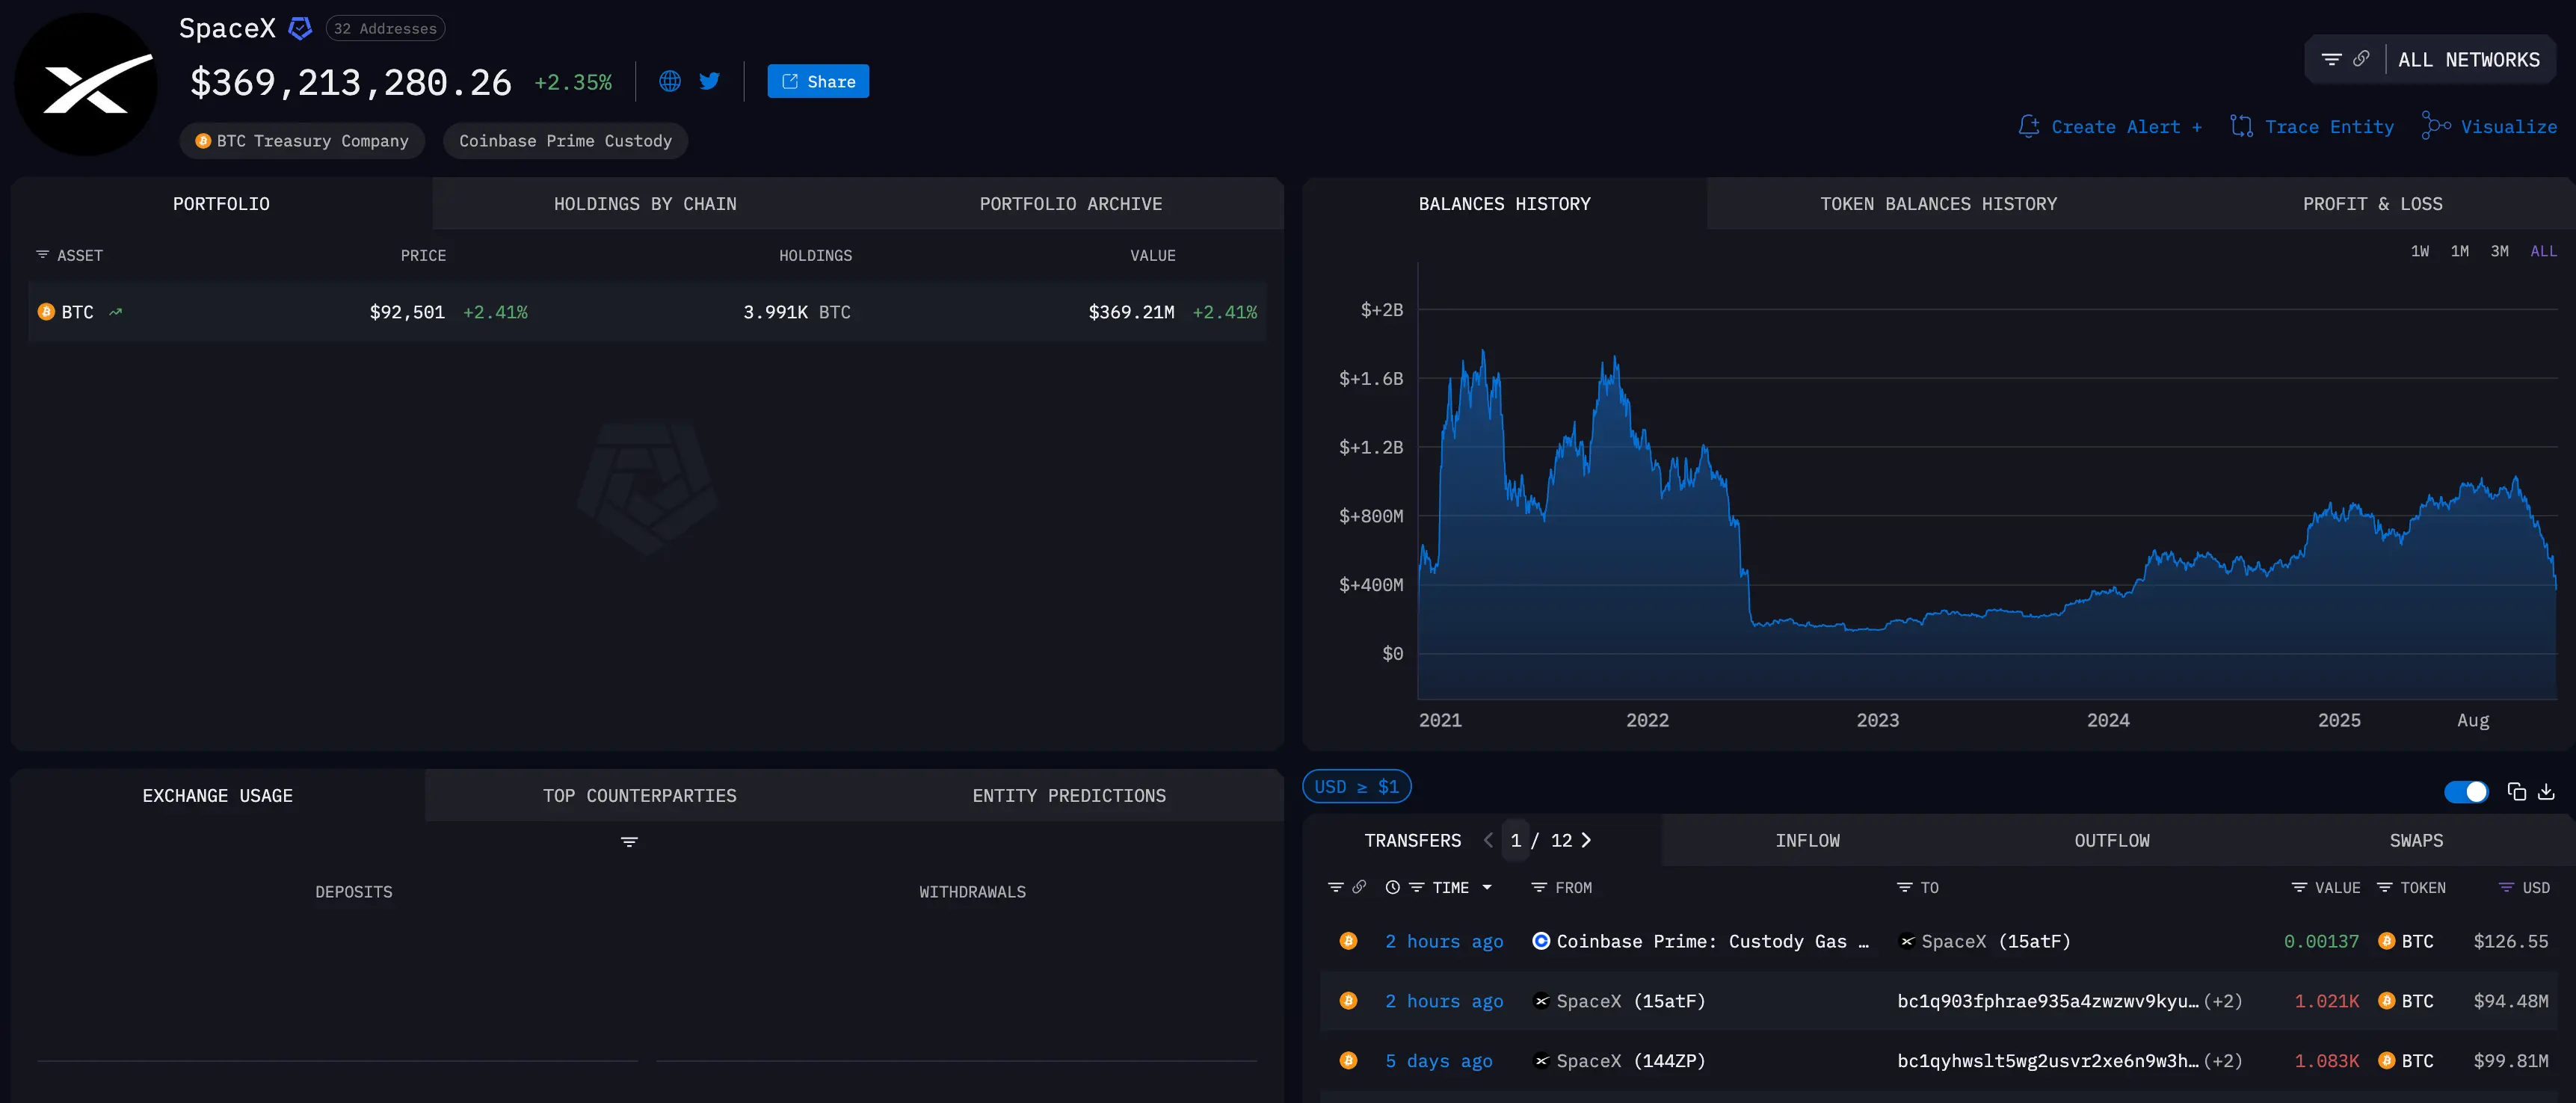2576x1103 pixels.
Task: Open the Visualize network graph tool
Action: pos(2489,126)
